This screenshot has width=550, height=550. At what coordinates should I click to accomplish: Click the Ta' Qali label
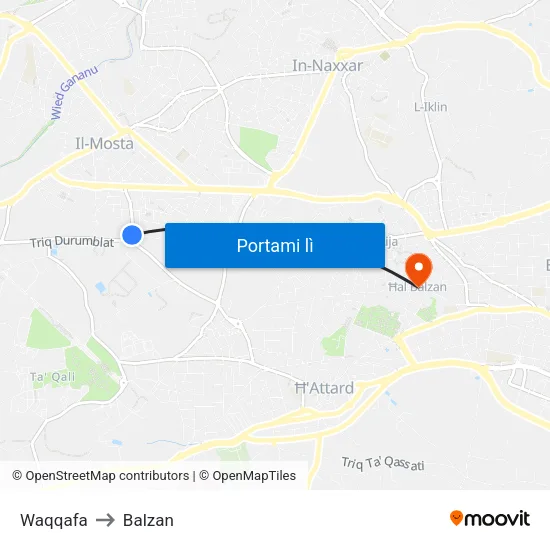[53, 377]
